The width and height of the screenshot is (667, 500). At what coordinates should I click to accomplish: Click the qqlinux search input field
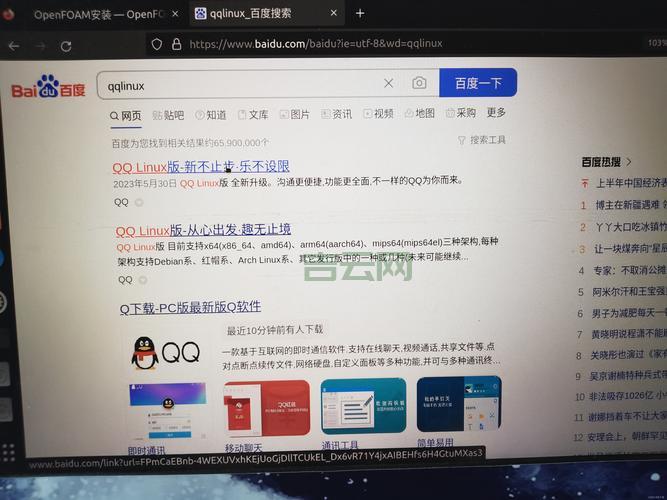coord(238,85)
